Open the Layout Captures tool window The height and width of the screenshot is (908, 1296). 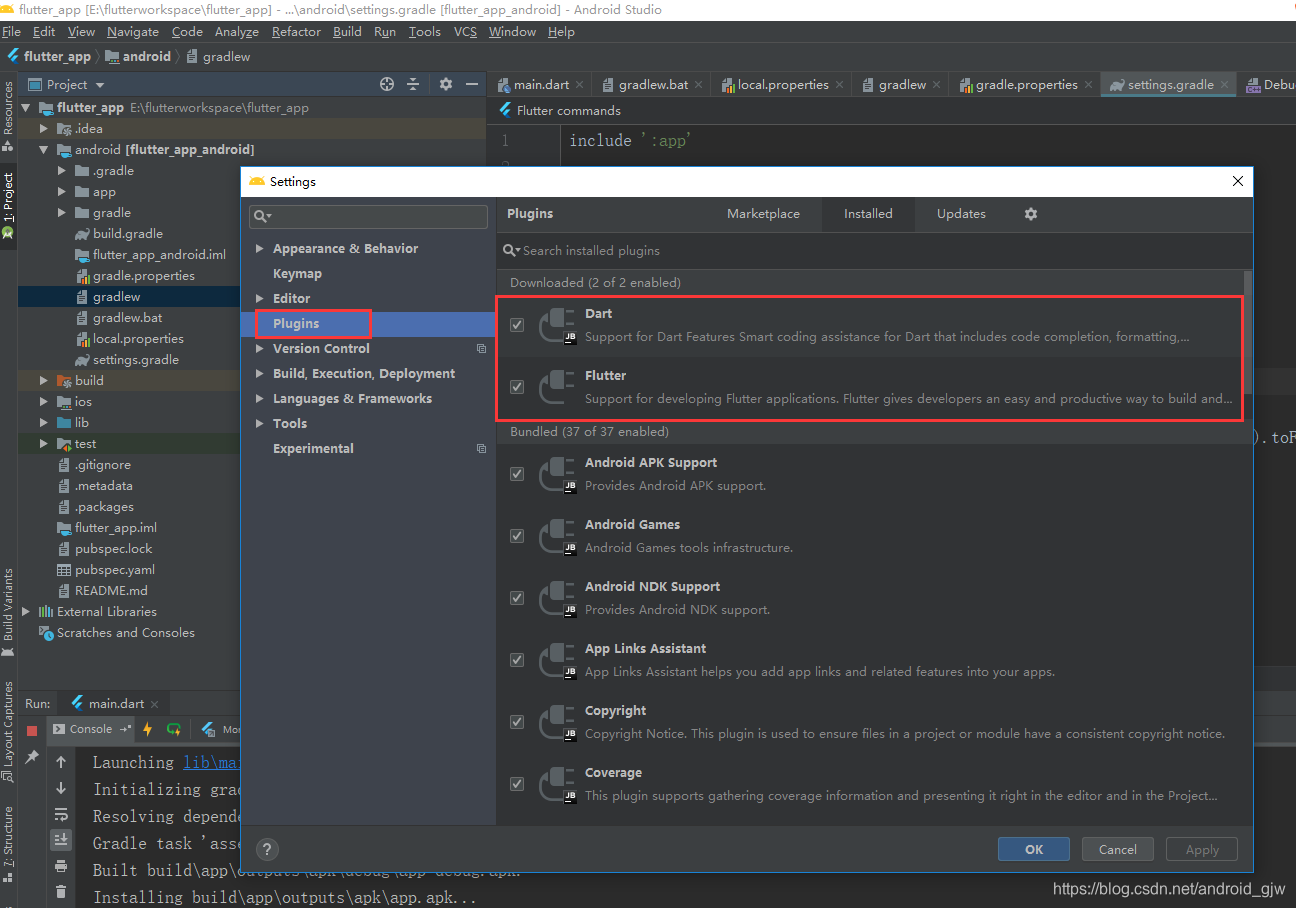(x=8, y=733)
